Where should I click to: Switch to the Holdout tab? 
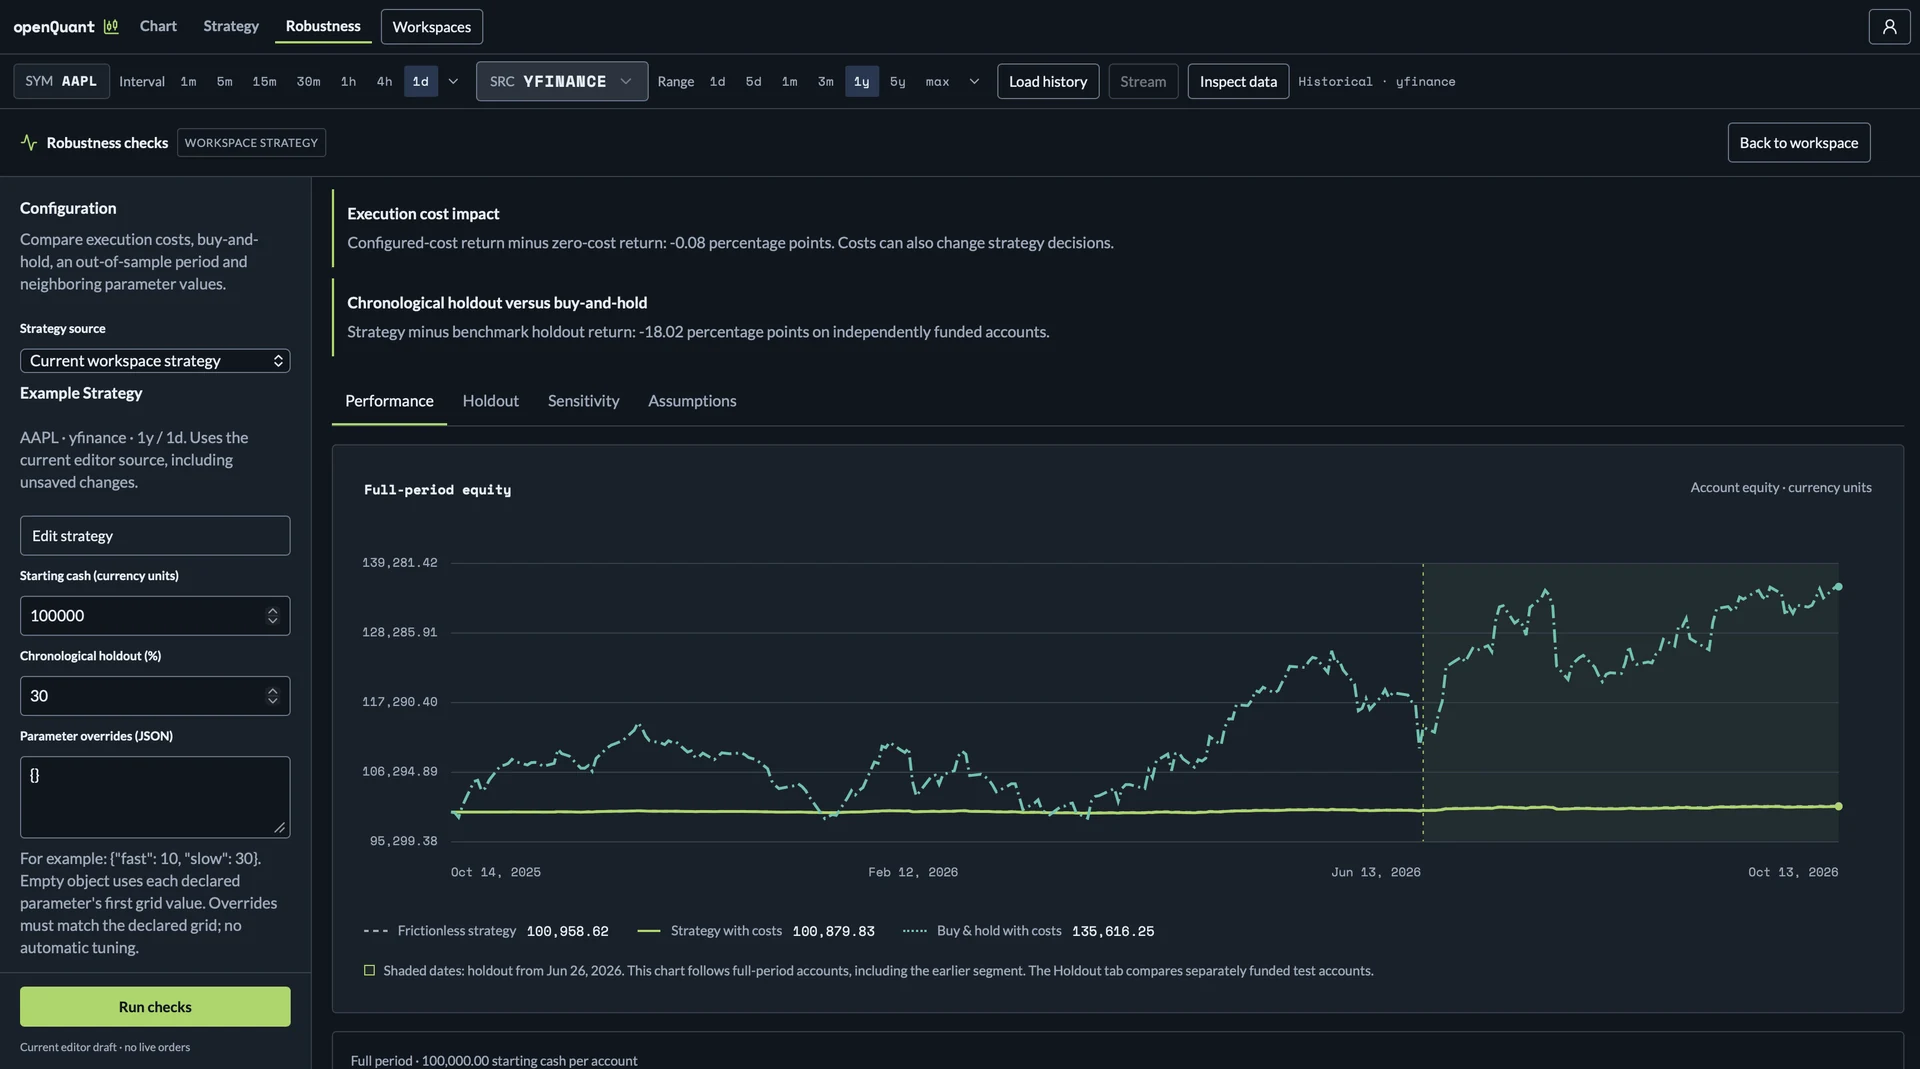pyautogui.click(x=490, y=401)
